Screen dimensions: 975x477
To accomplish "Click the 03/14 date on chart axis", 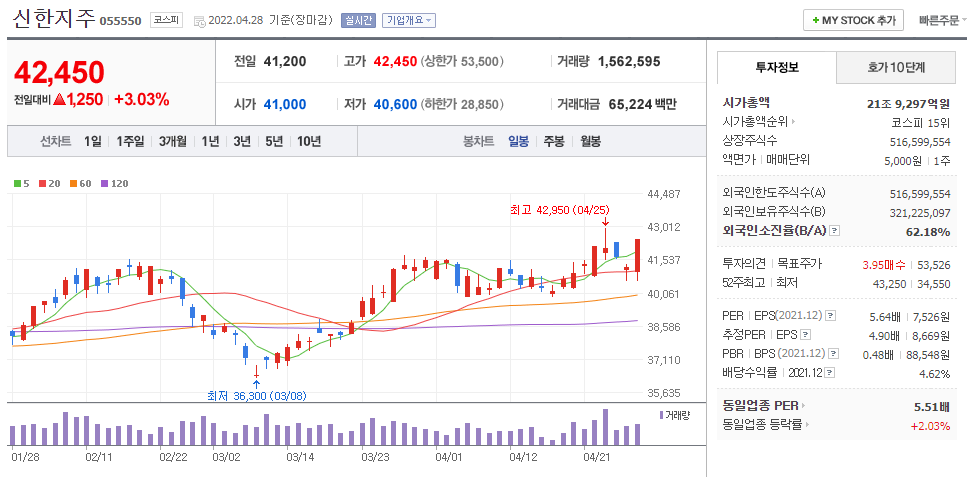I will point(300,457).
